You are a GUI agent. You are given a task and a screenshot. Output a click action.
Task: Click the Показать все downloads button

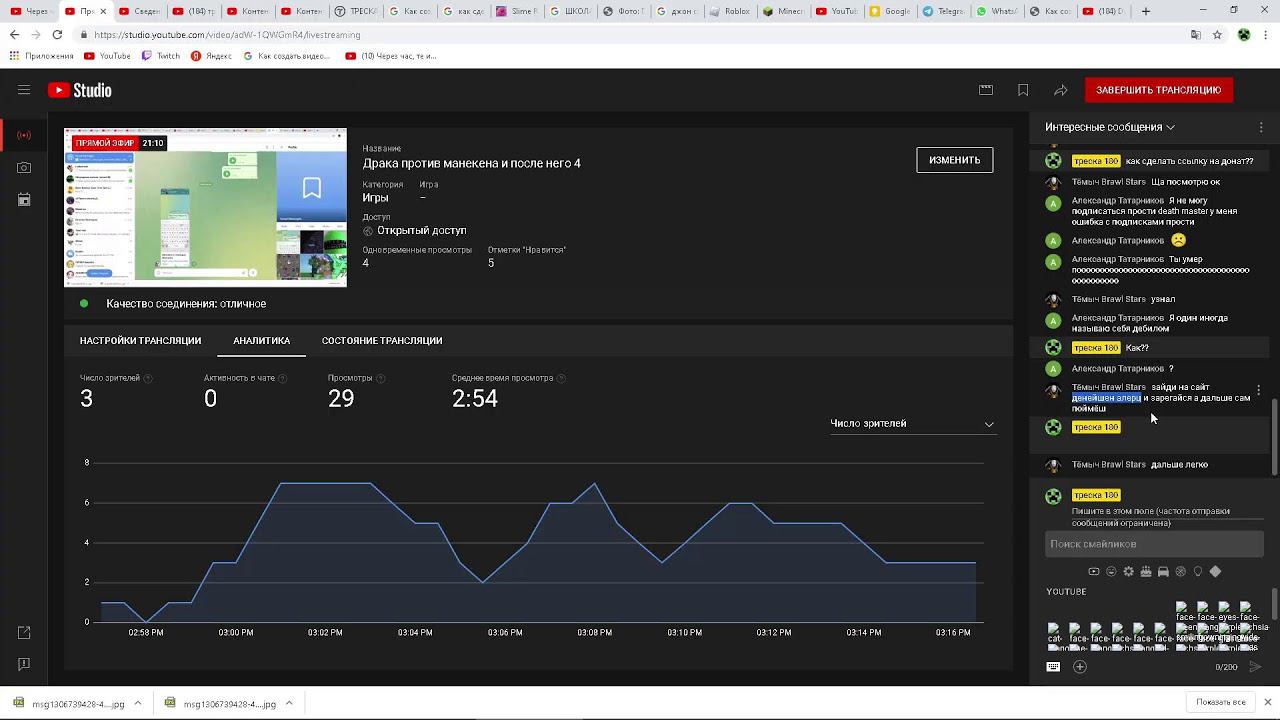pyautogui.click(x=1220, y=702)
